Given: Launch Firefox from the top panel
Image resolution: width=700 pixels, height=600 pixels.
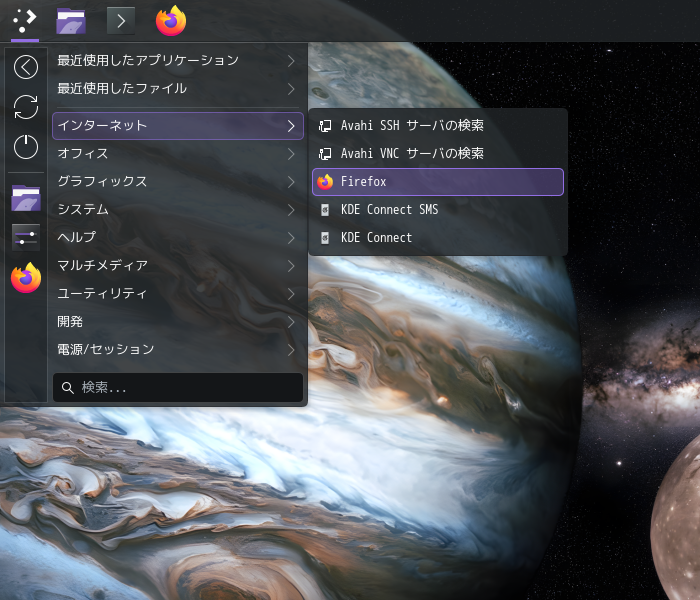Looking at the screenshot, I should (x=171, y=21).
